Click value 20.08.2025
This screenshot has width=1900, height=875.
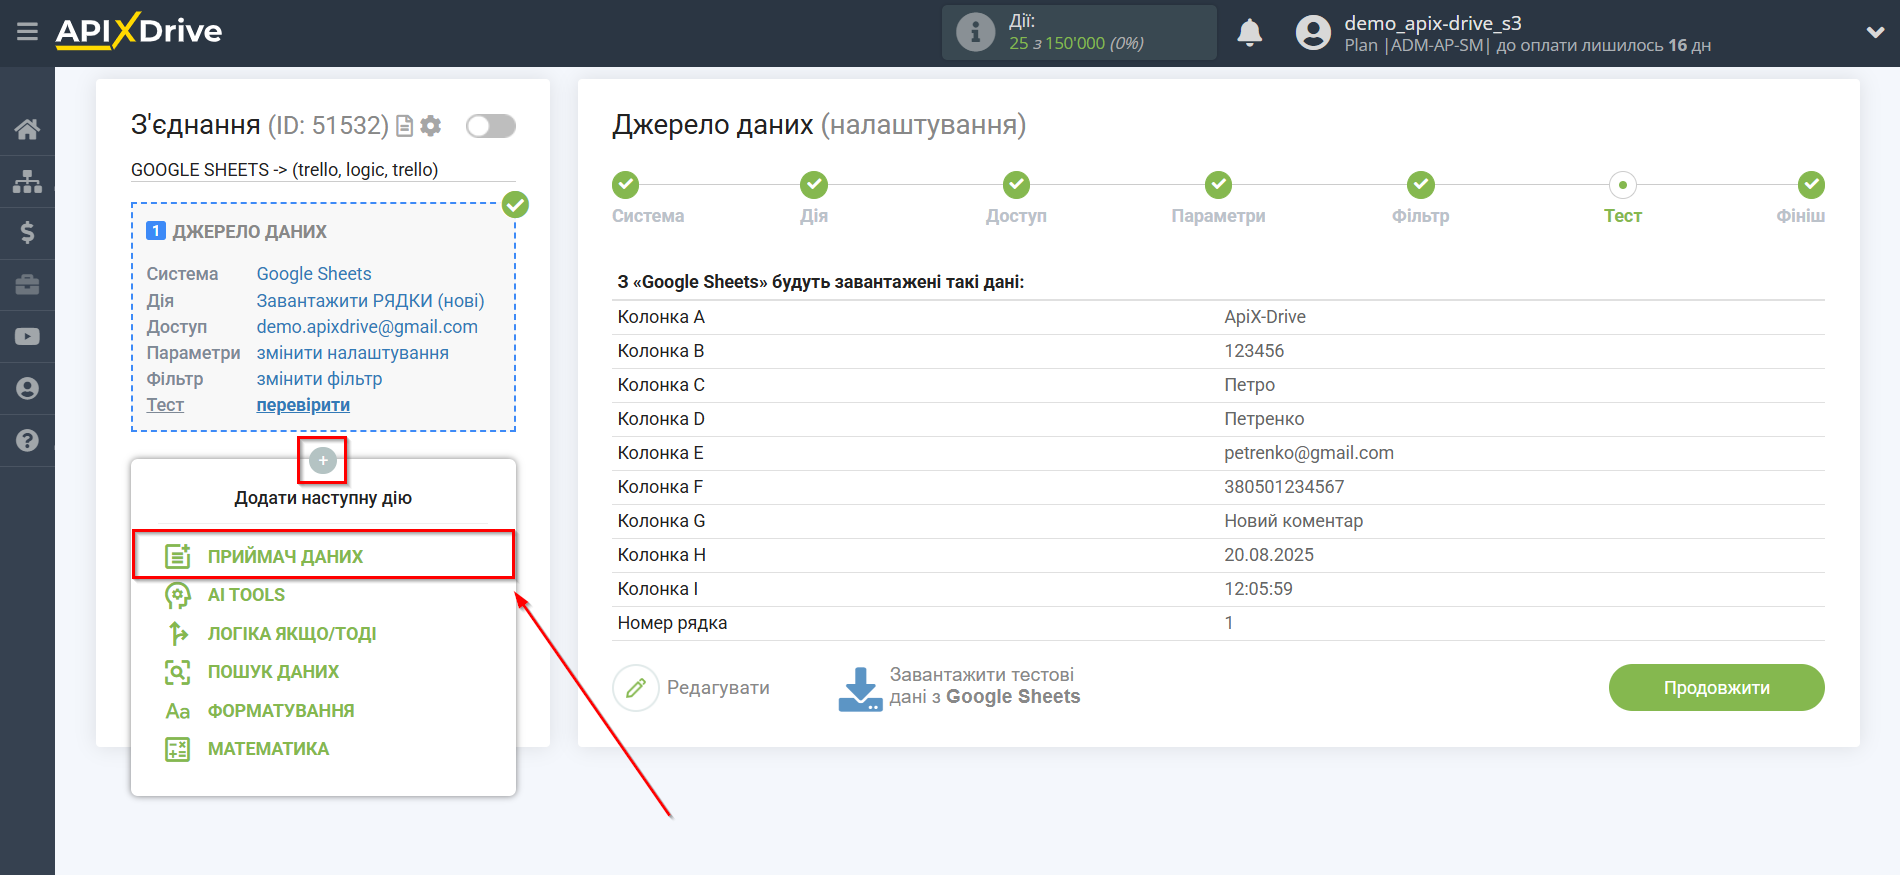point(1269,555)
